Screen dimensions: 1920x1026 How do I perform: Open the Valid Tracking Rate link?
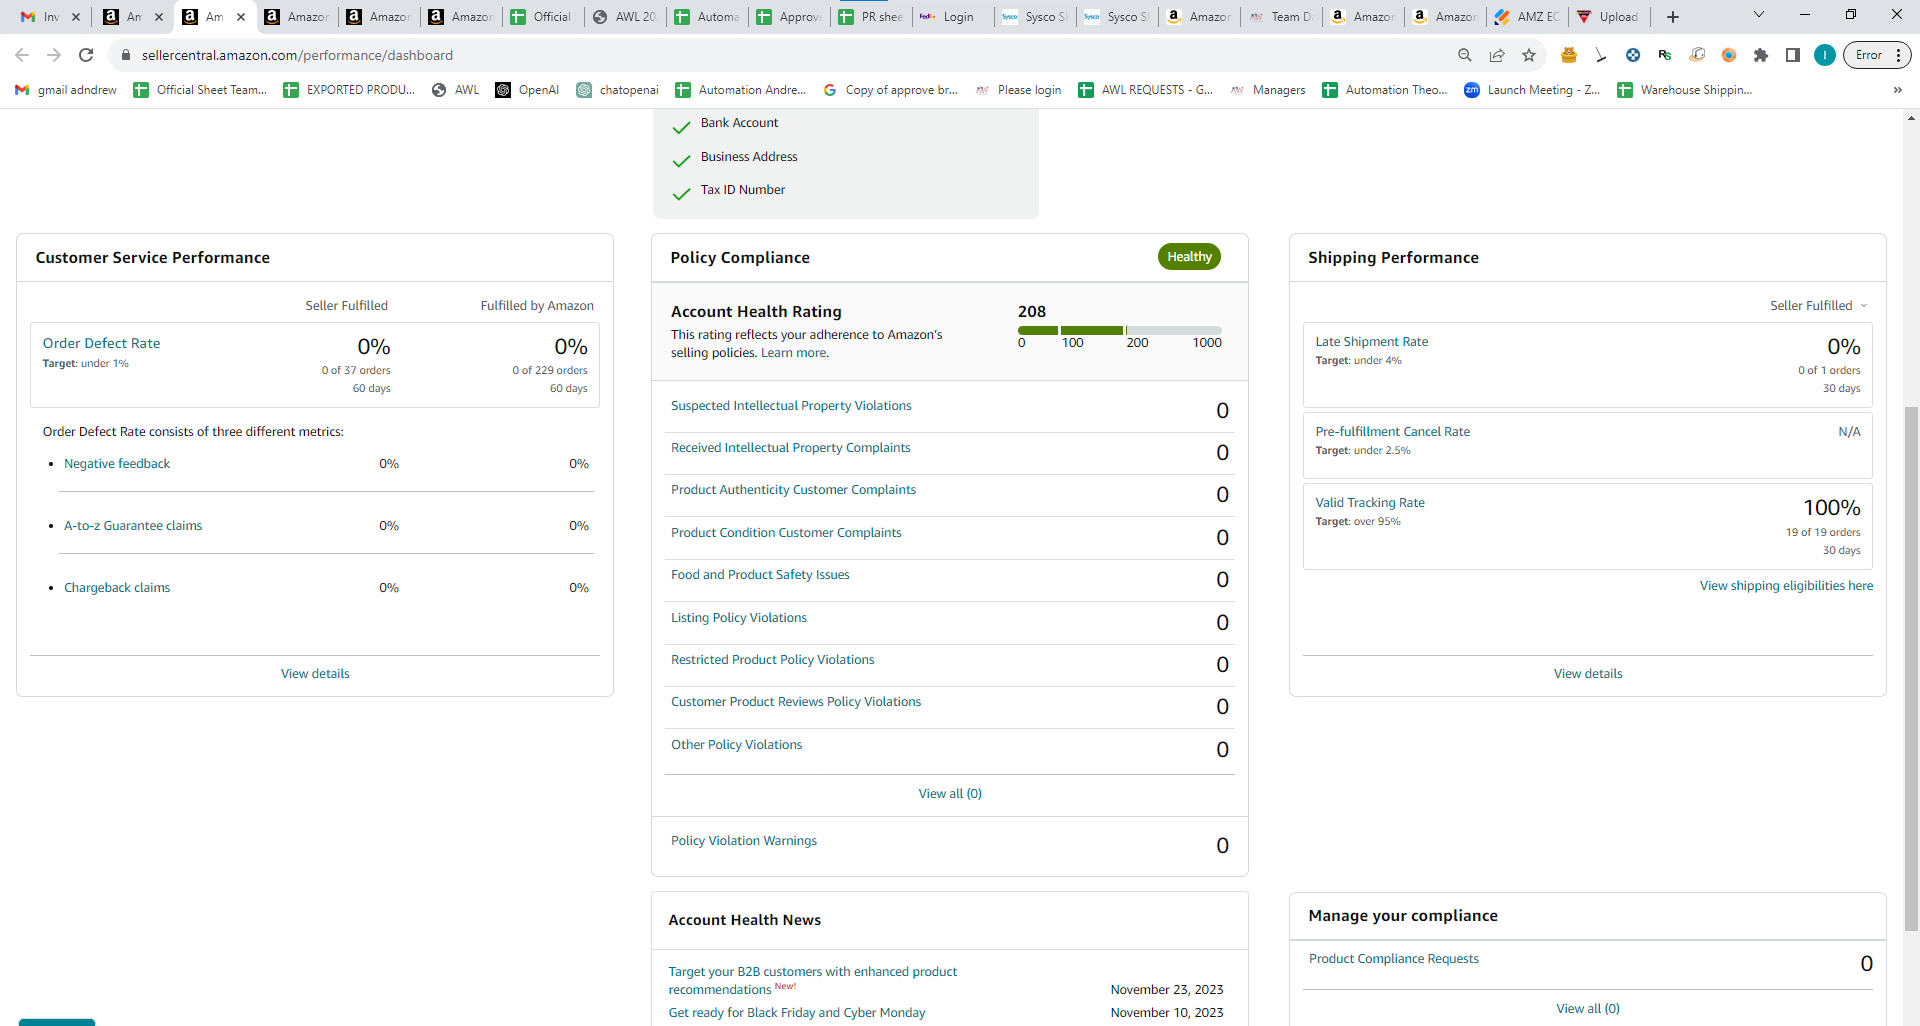(1370, 503)
